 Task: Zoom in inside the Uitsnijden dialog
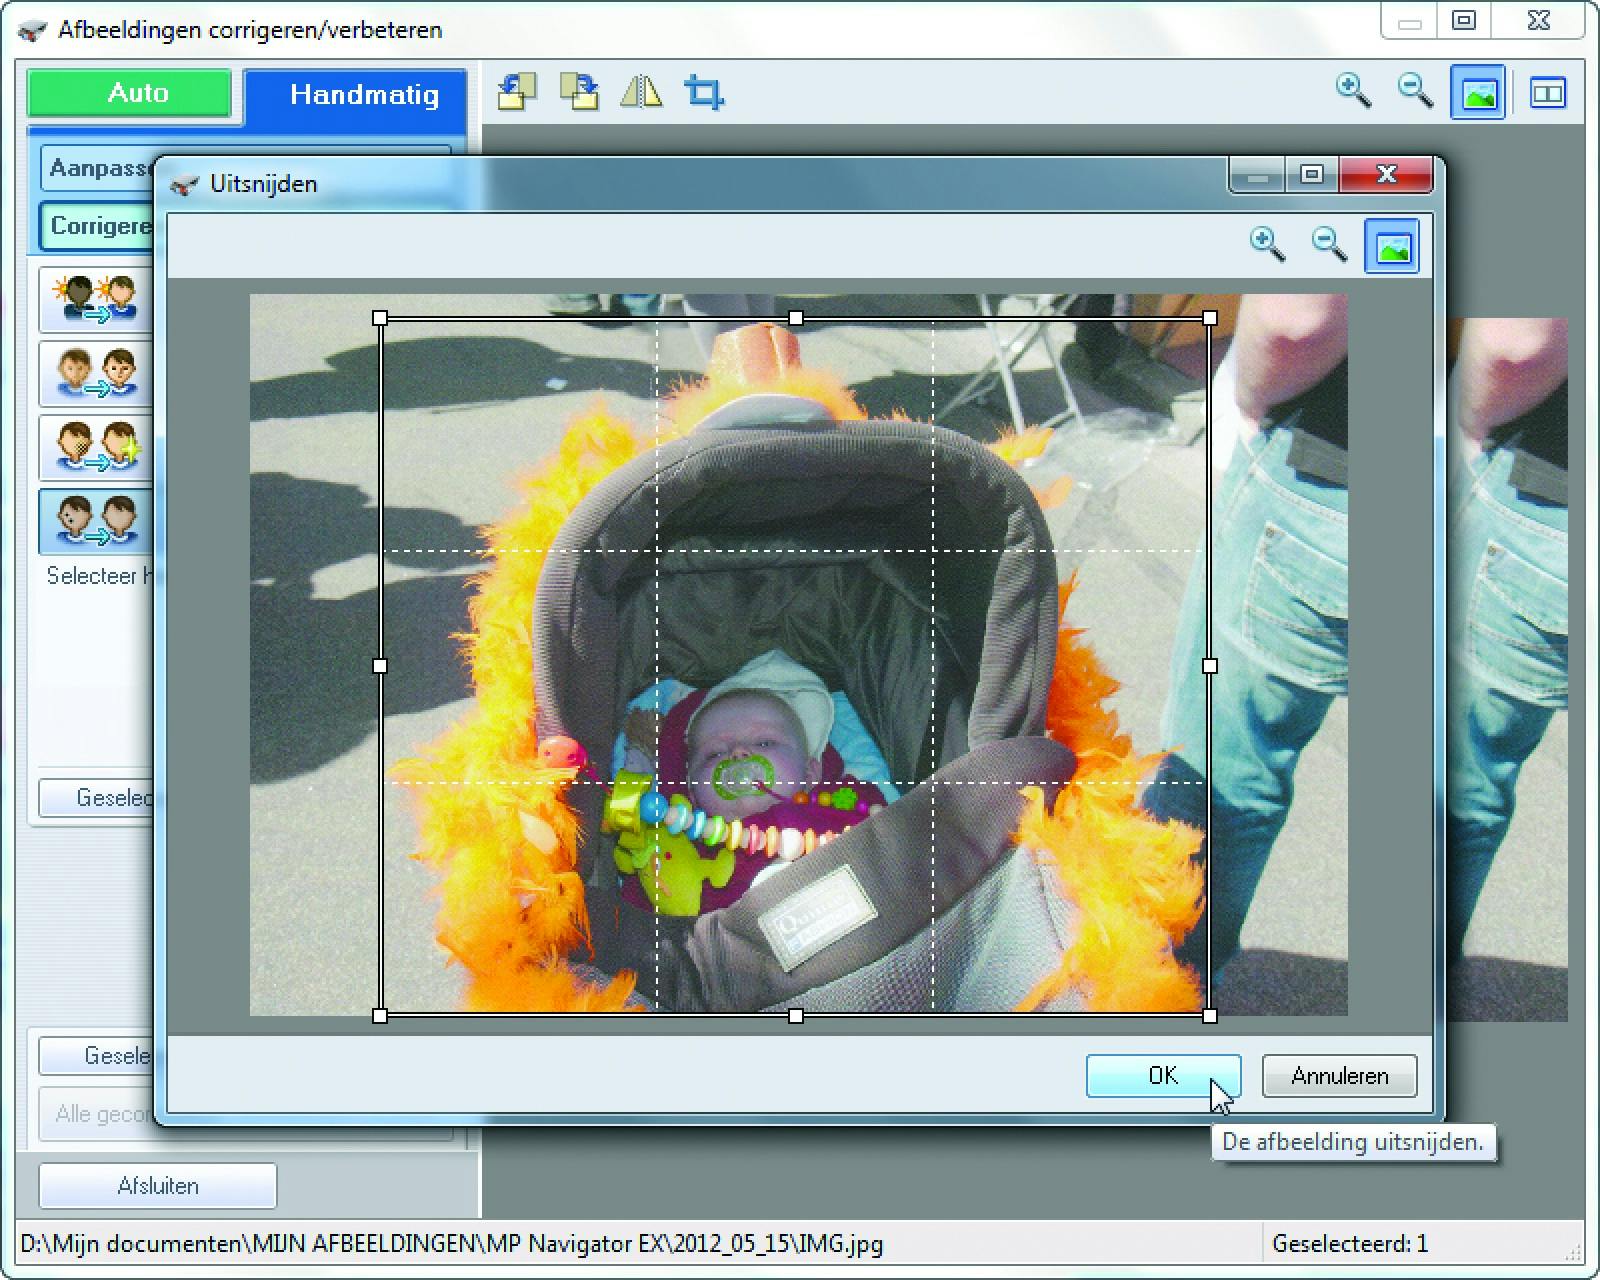tap(1267, 244)
